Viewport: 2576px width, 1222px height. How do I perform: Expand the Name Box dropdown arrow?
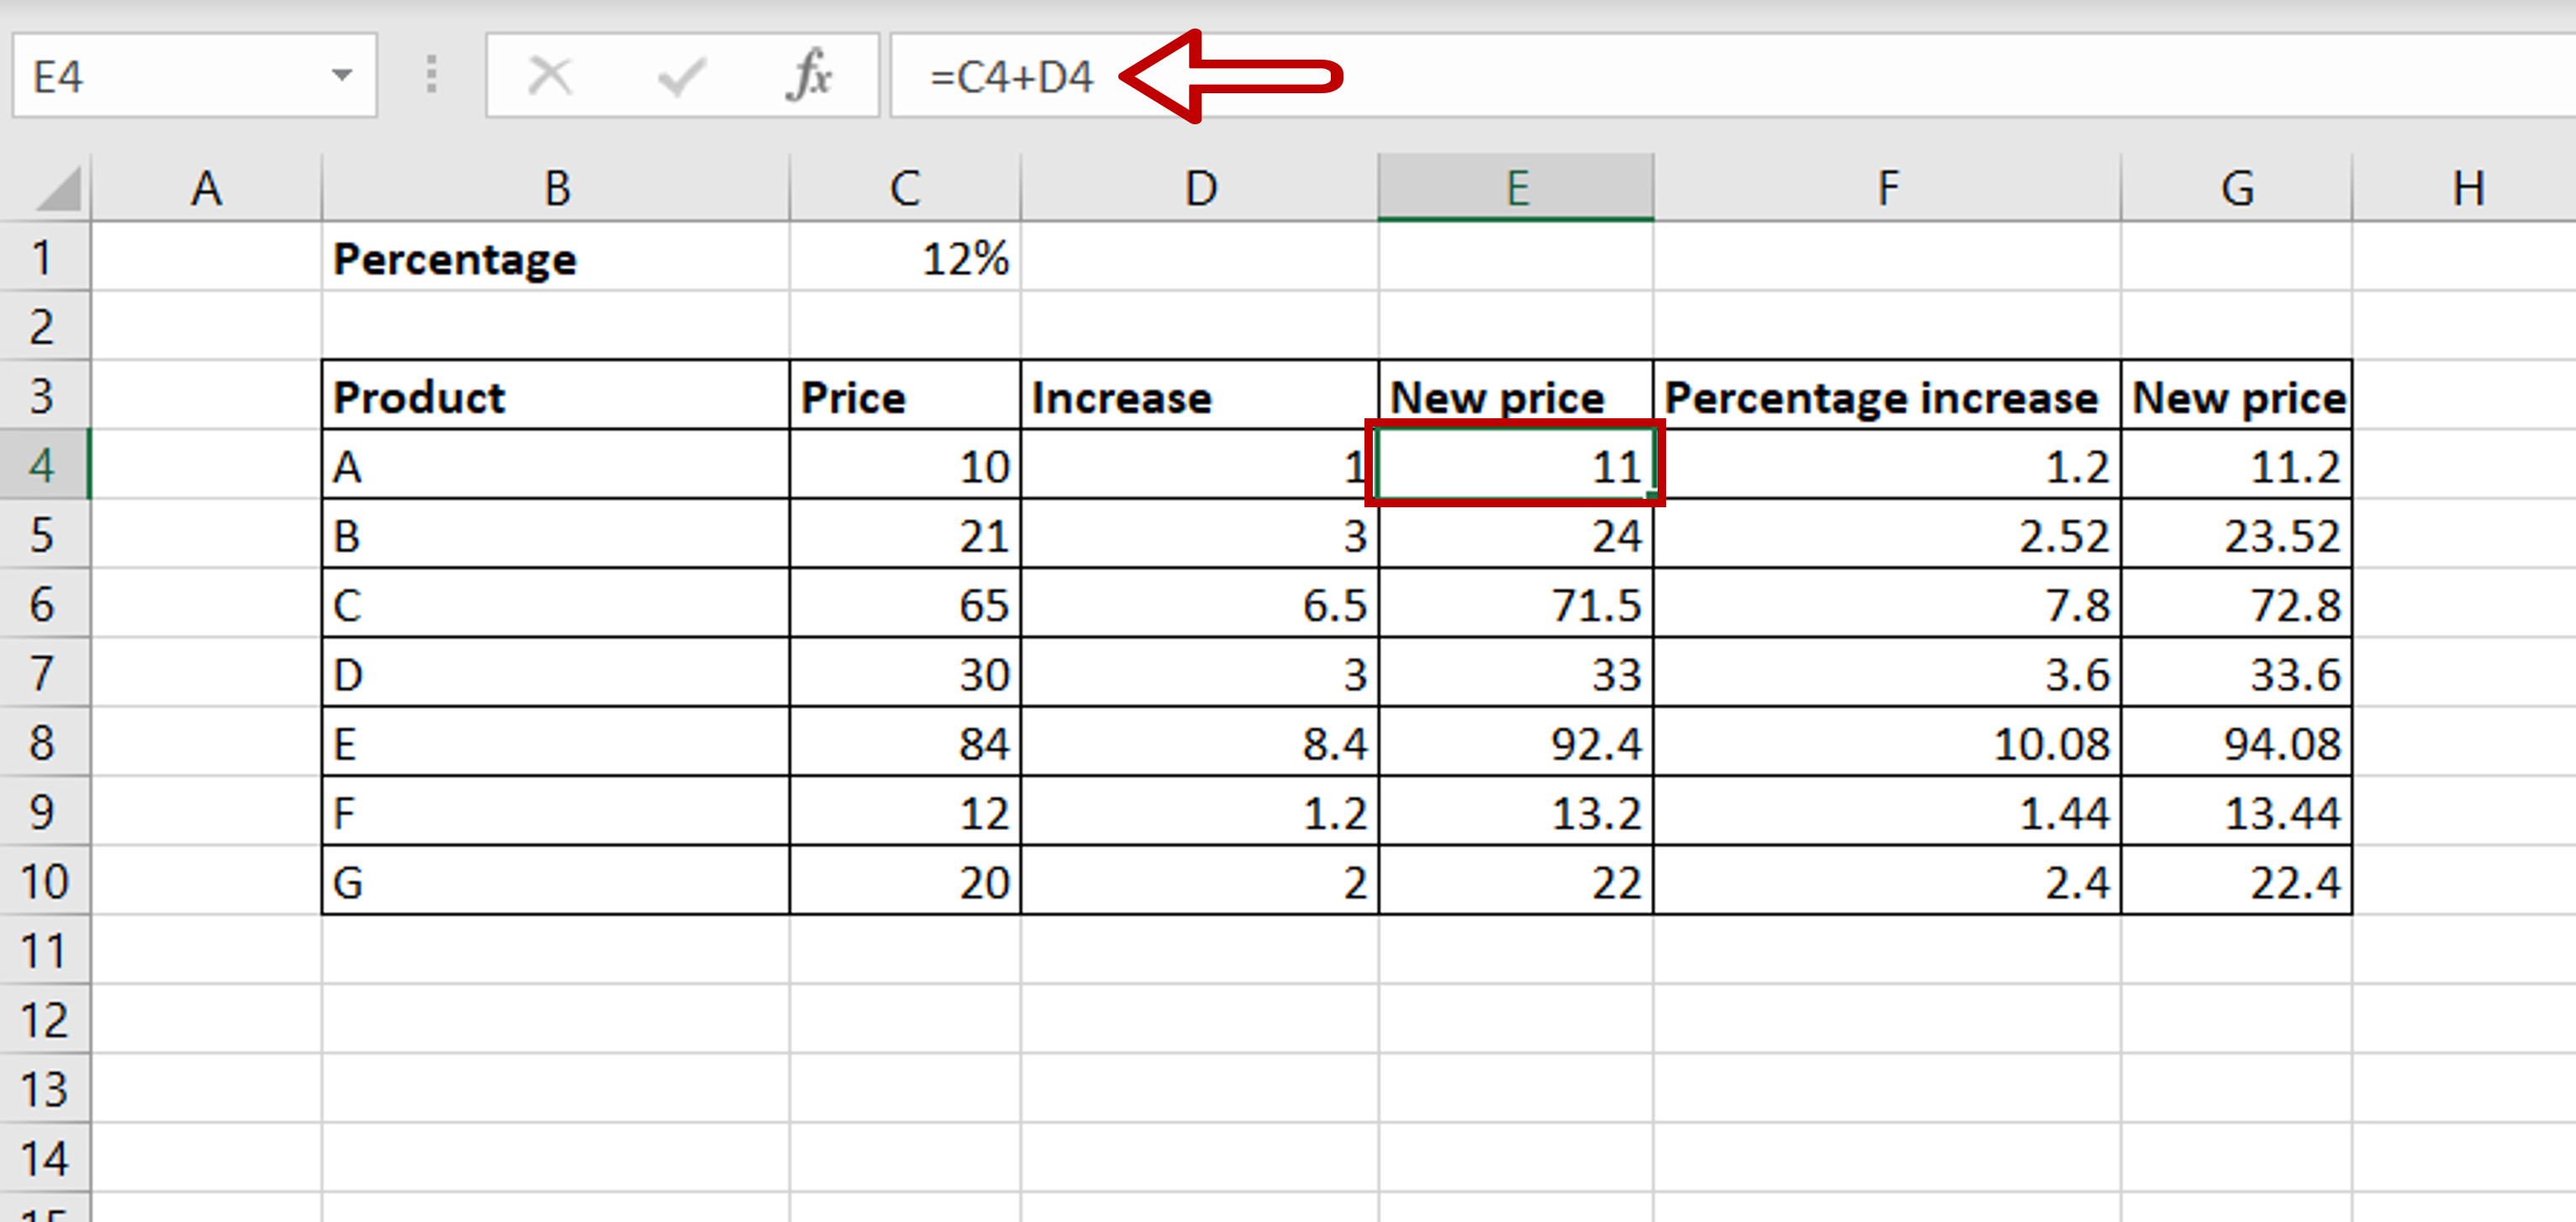tap(342, 75)
